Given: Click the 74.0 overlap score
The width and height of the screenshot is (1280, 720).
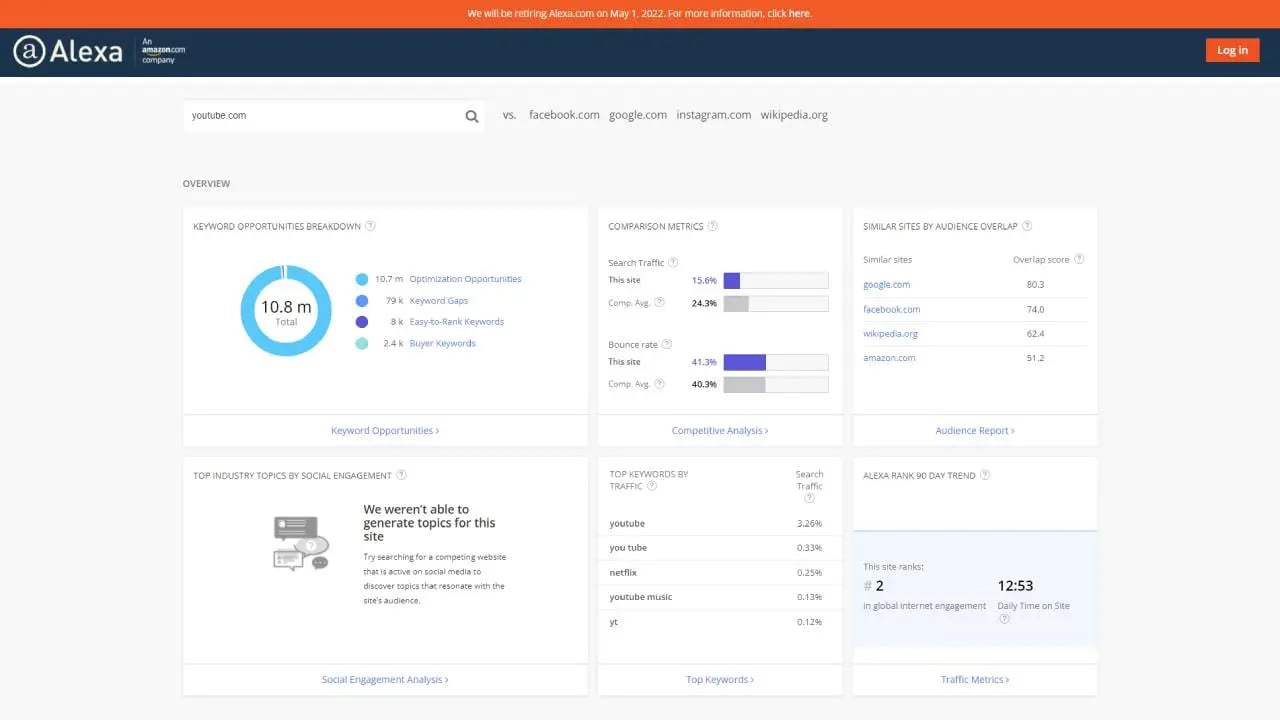Looking at the screenshot, I should tap(1035, 310).
